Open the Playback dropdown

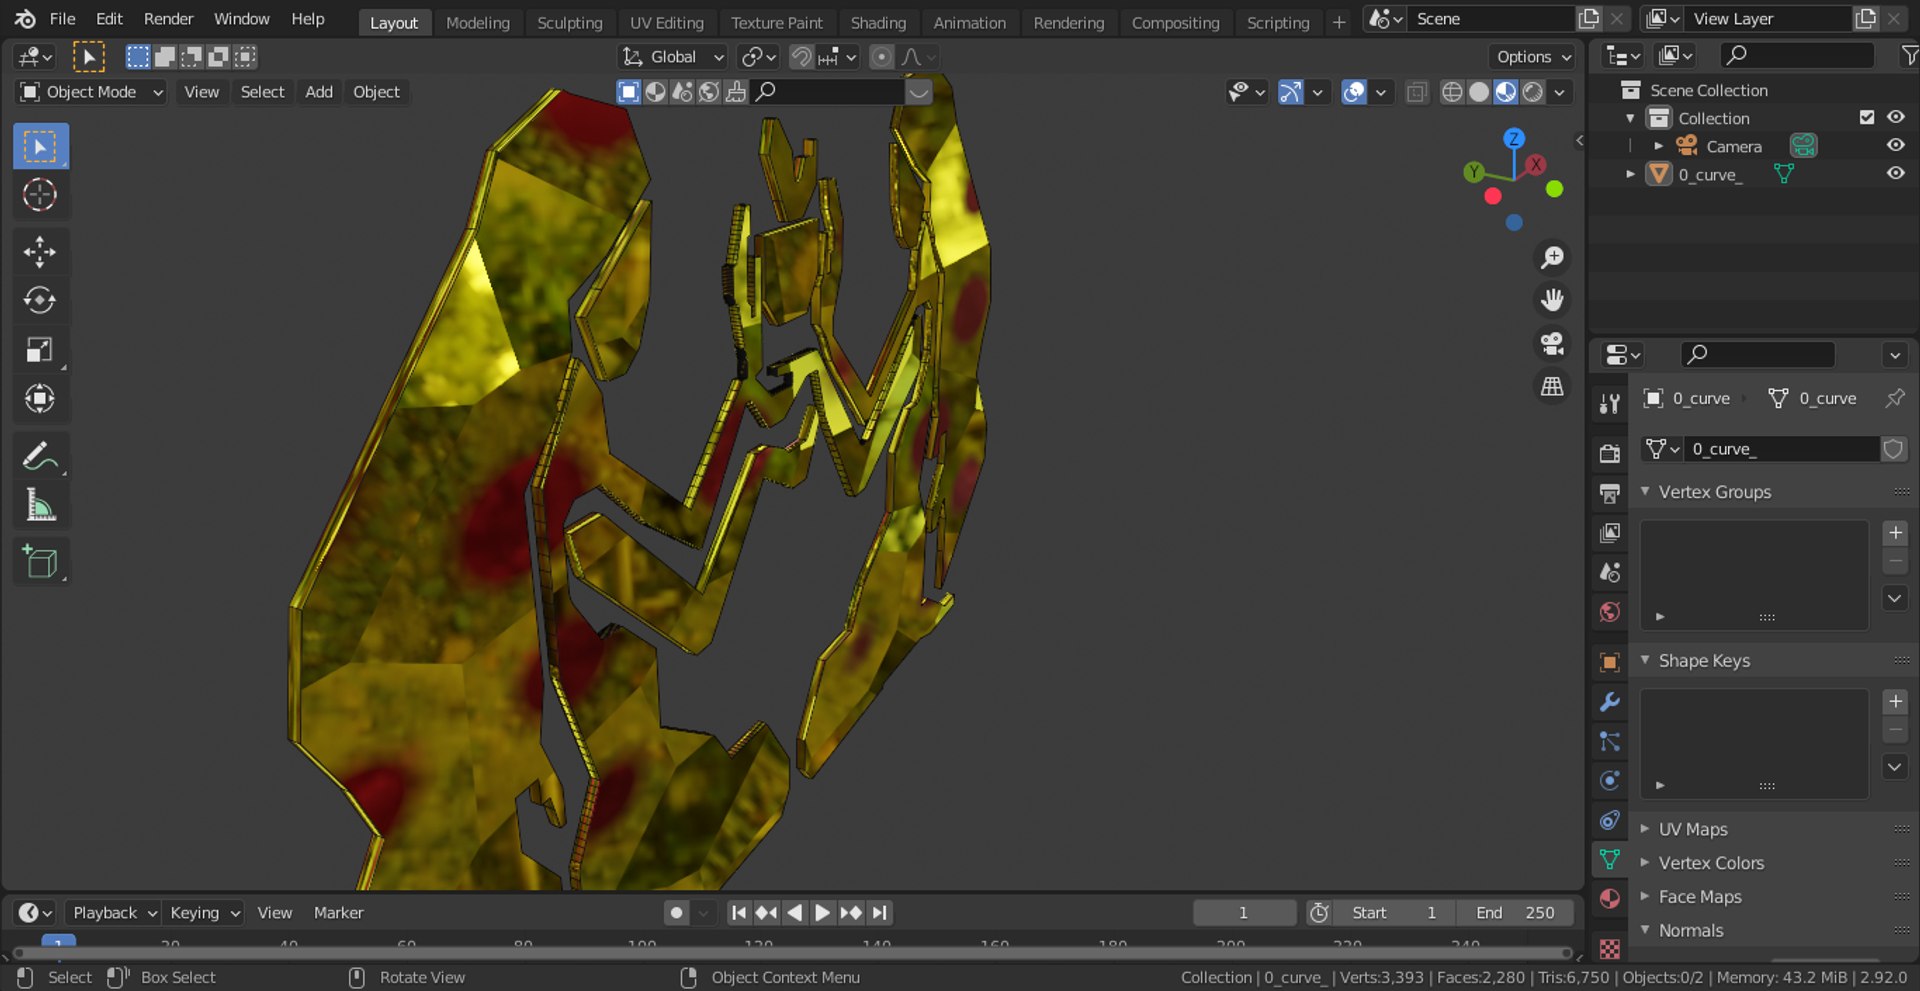(113, 912)
